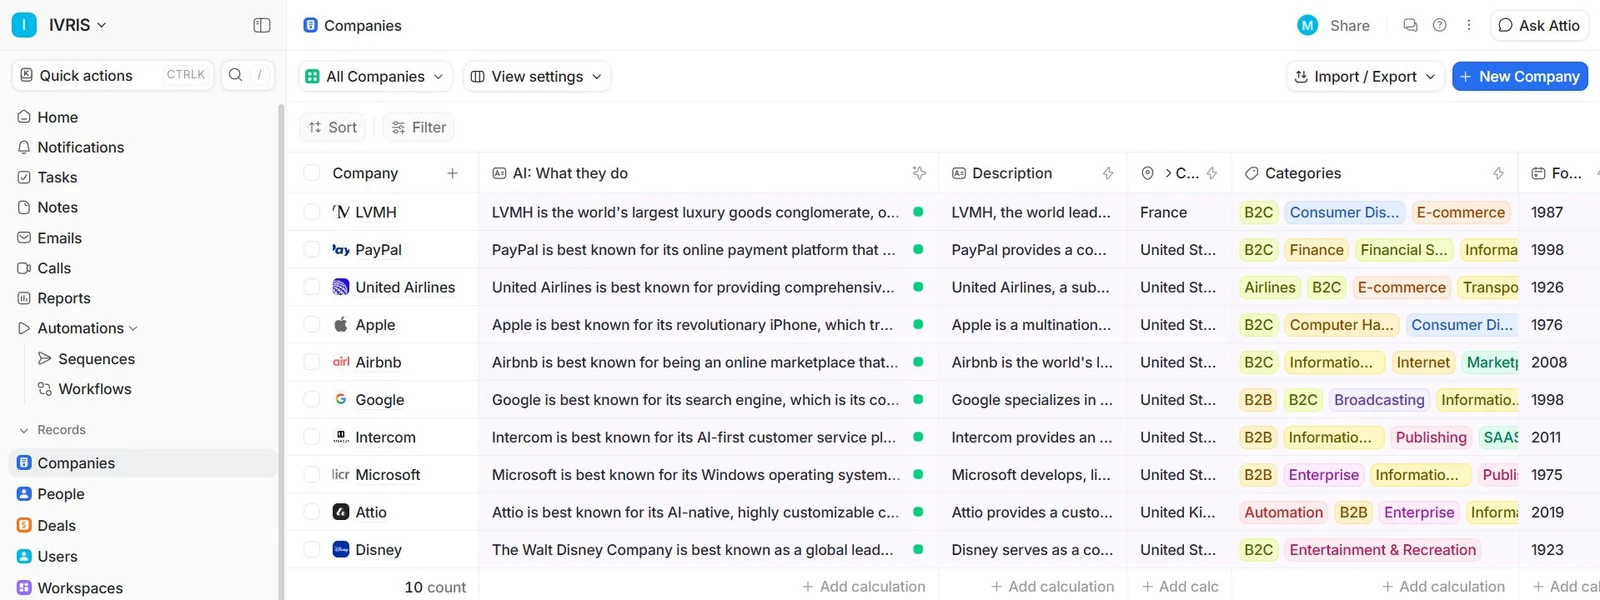The height and width of the screenshot is (600, 1600).
Task: Open Quick actions button
Action: [113, 75]
